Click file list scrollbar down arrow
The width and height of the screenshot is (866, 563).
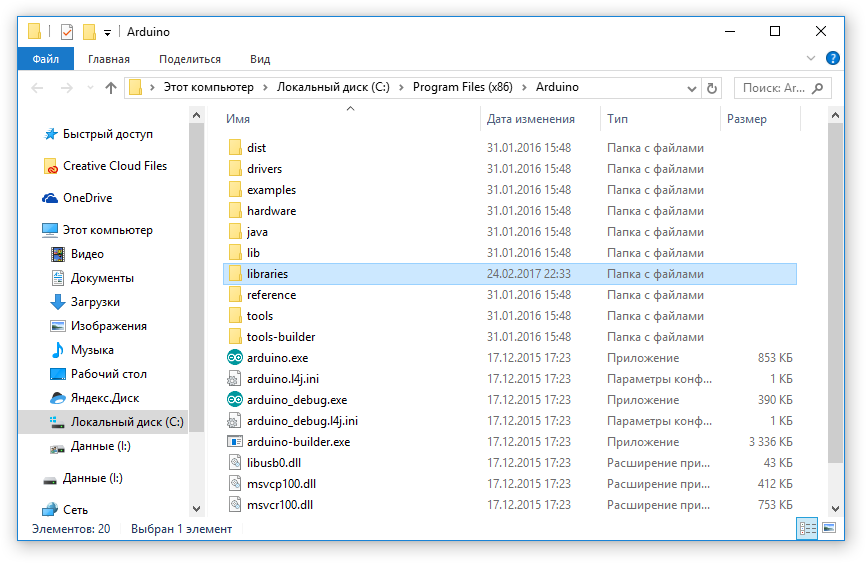(x=836, y=508)
